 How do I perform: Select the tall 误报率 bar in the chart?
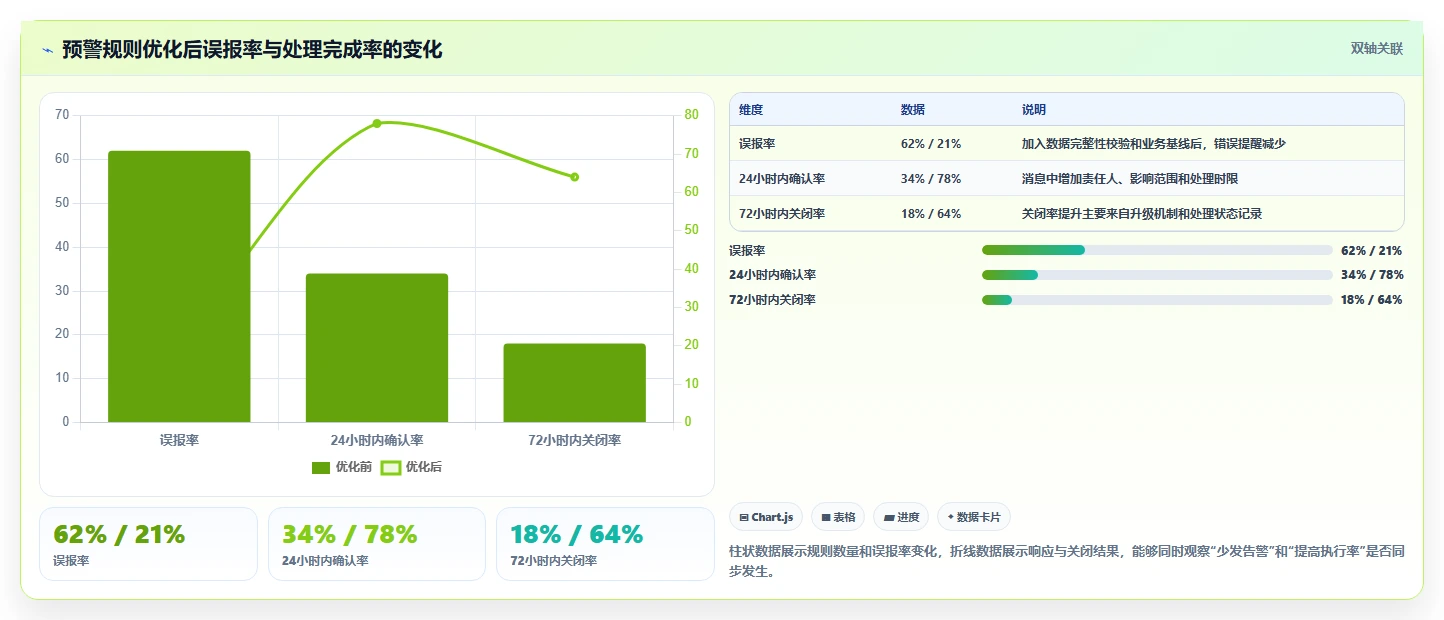pos(179,286)
